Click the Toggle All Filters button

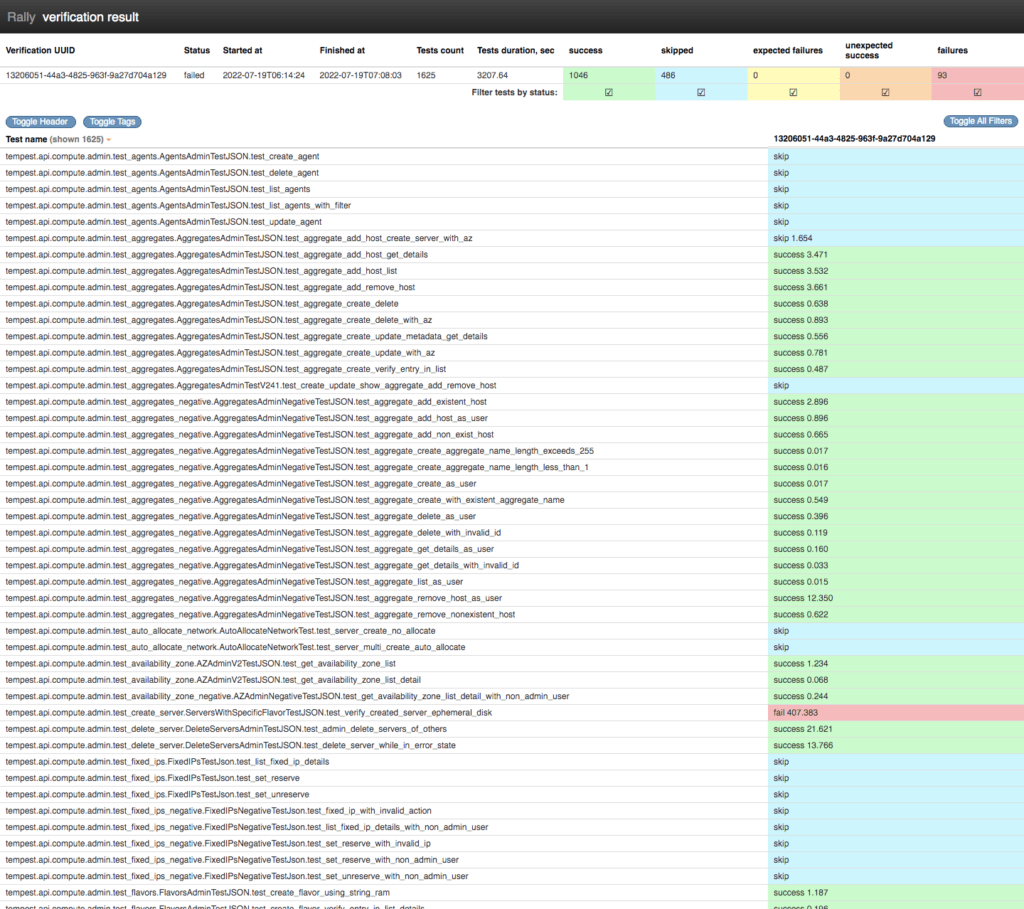tap(980, 122)
